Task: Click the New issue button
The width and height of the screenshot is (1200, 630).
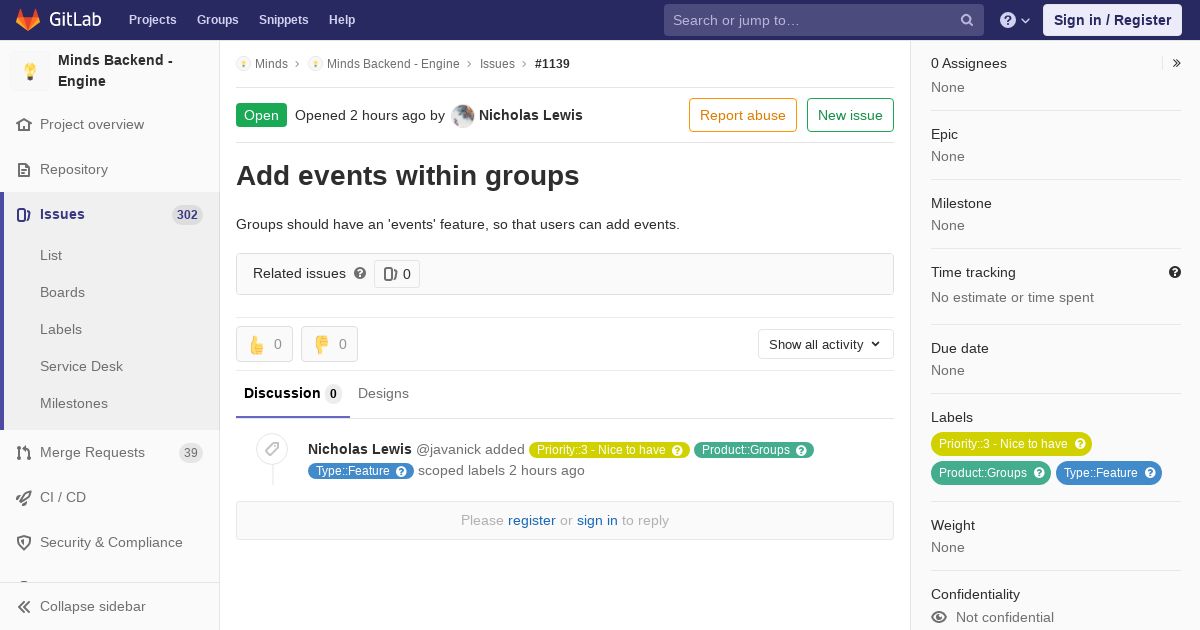Action: [850, 115]
